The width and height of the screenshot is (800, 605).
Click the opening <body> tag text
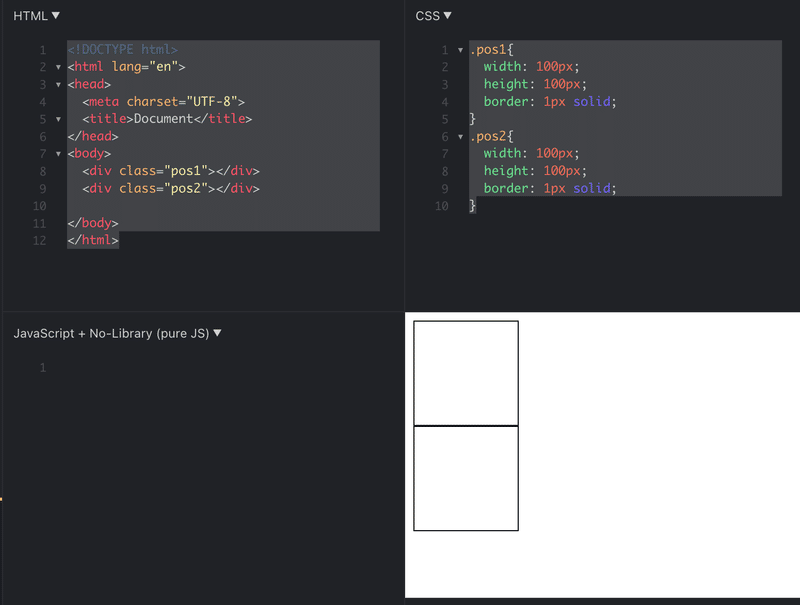89,154
